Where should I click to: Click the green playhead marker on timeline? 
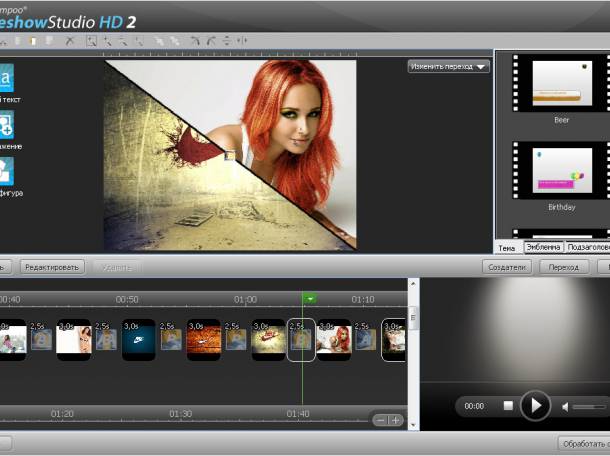coord(310,298)
